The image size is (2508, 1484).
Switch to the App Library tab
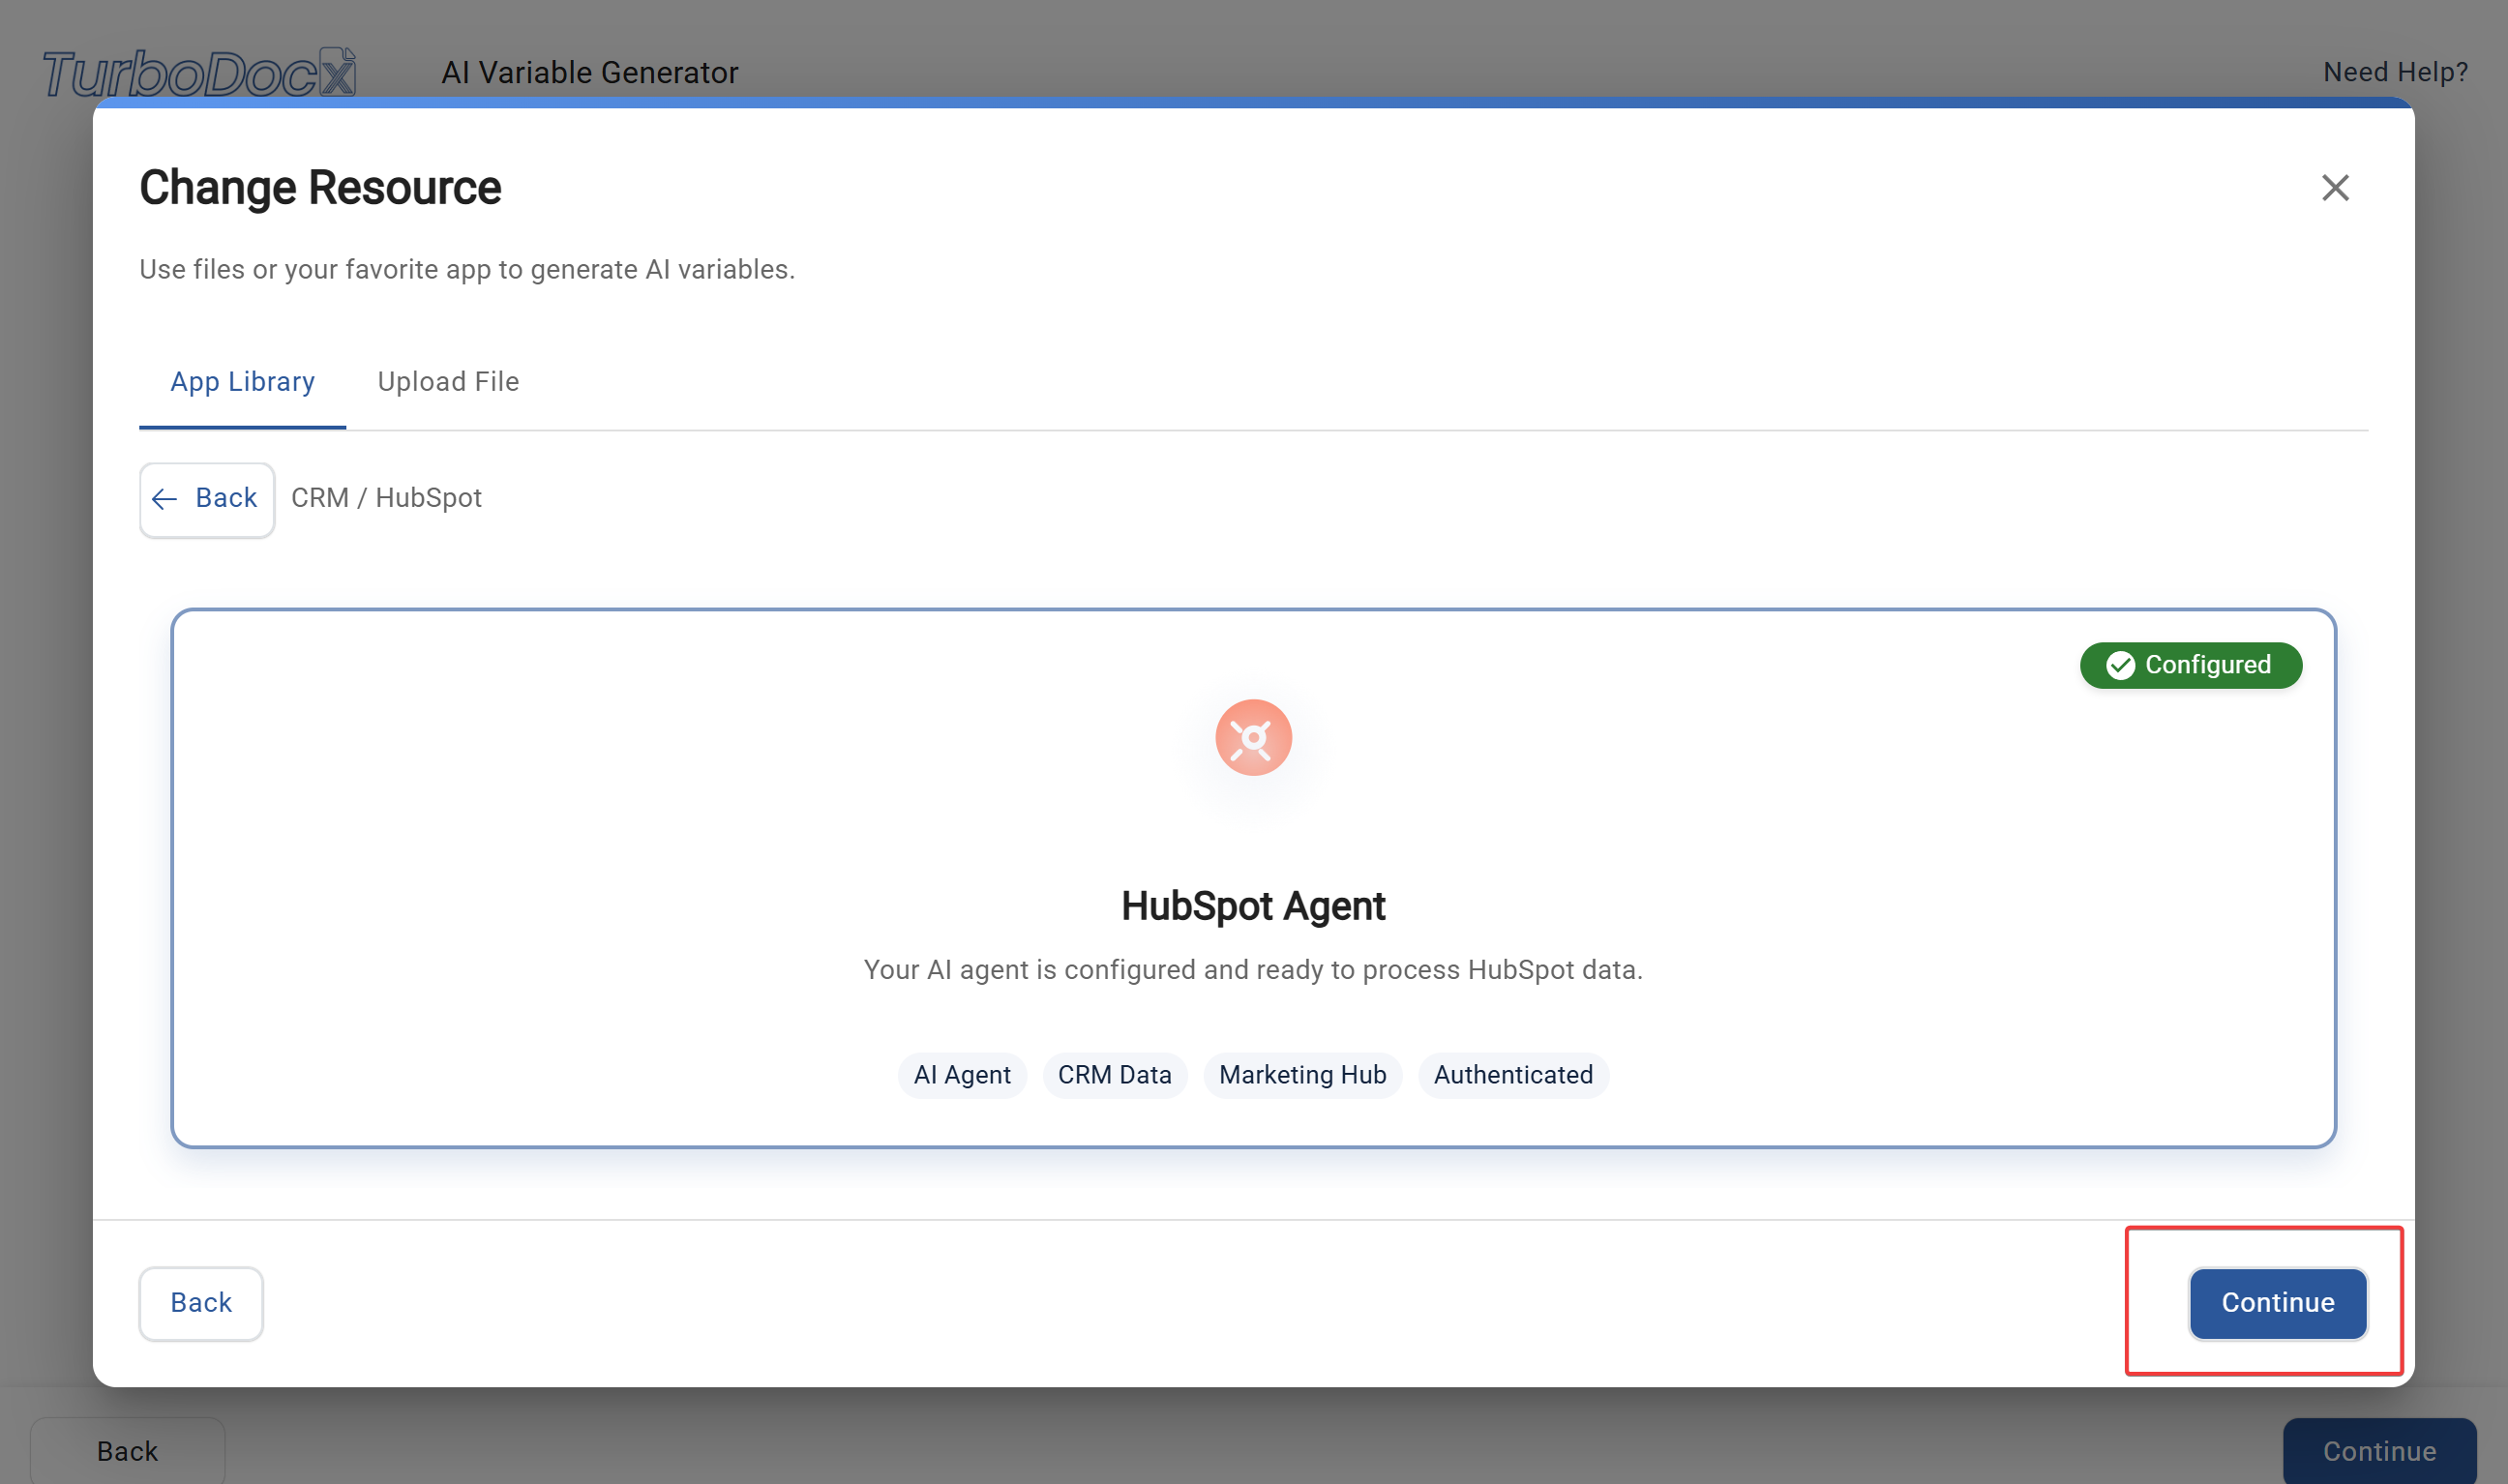pos(242,382)
